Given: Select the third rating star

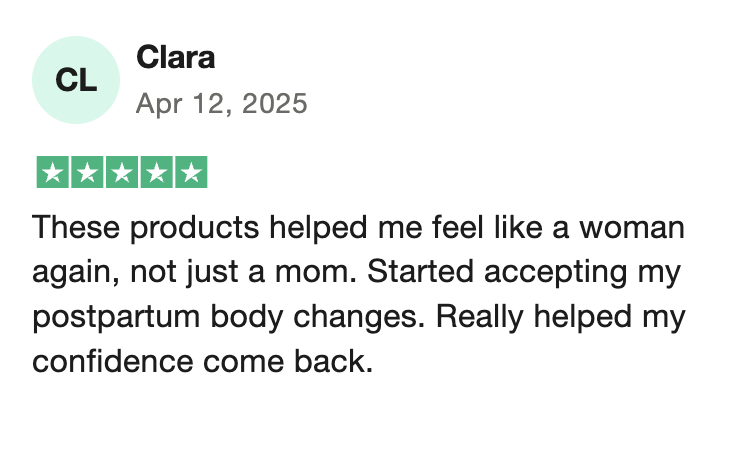Looking at the screenshot, I should pos(122,172).
